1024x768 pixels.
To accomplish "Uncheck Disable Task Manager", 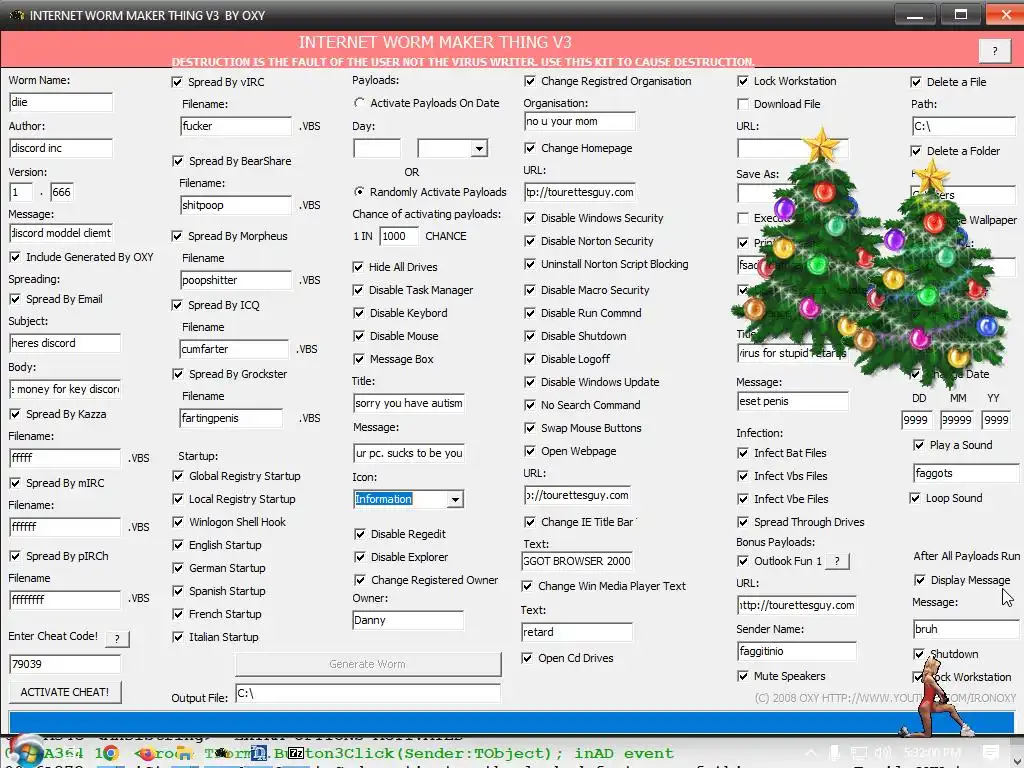I will pyautogui.click(x=358, y=290).
